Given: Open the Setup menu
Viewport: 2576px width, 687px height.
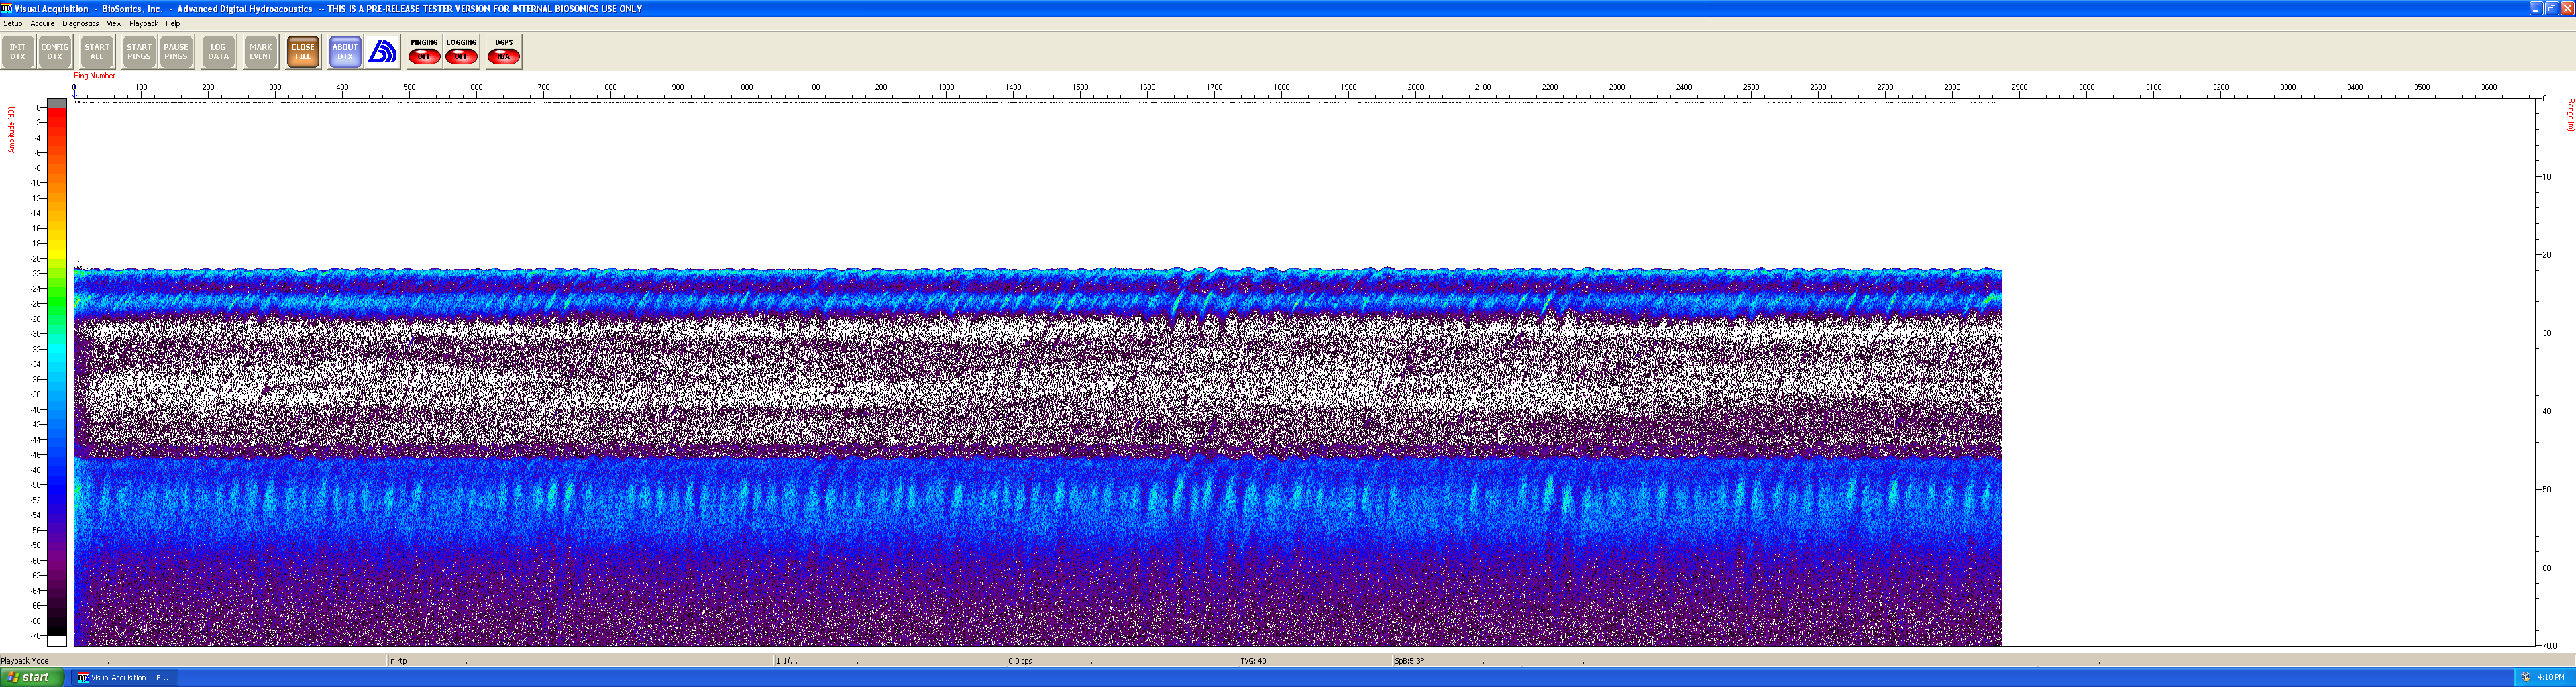Looking at the screenshot, I should click(x=13, y=23).
